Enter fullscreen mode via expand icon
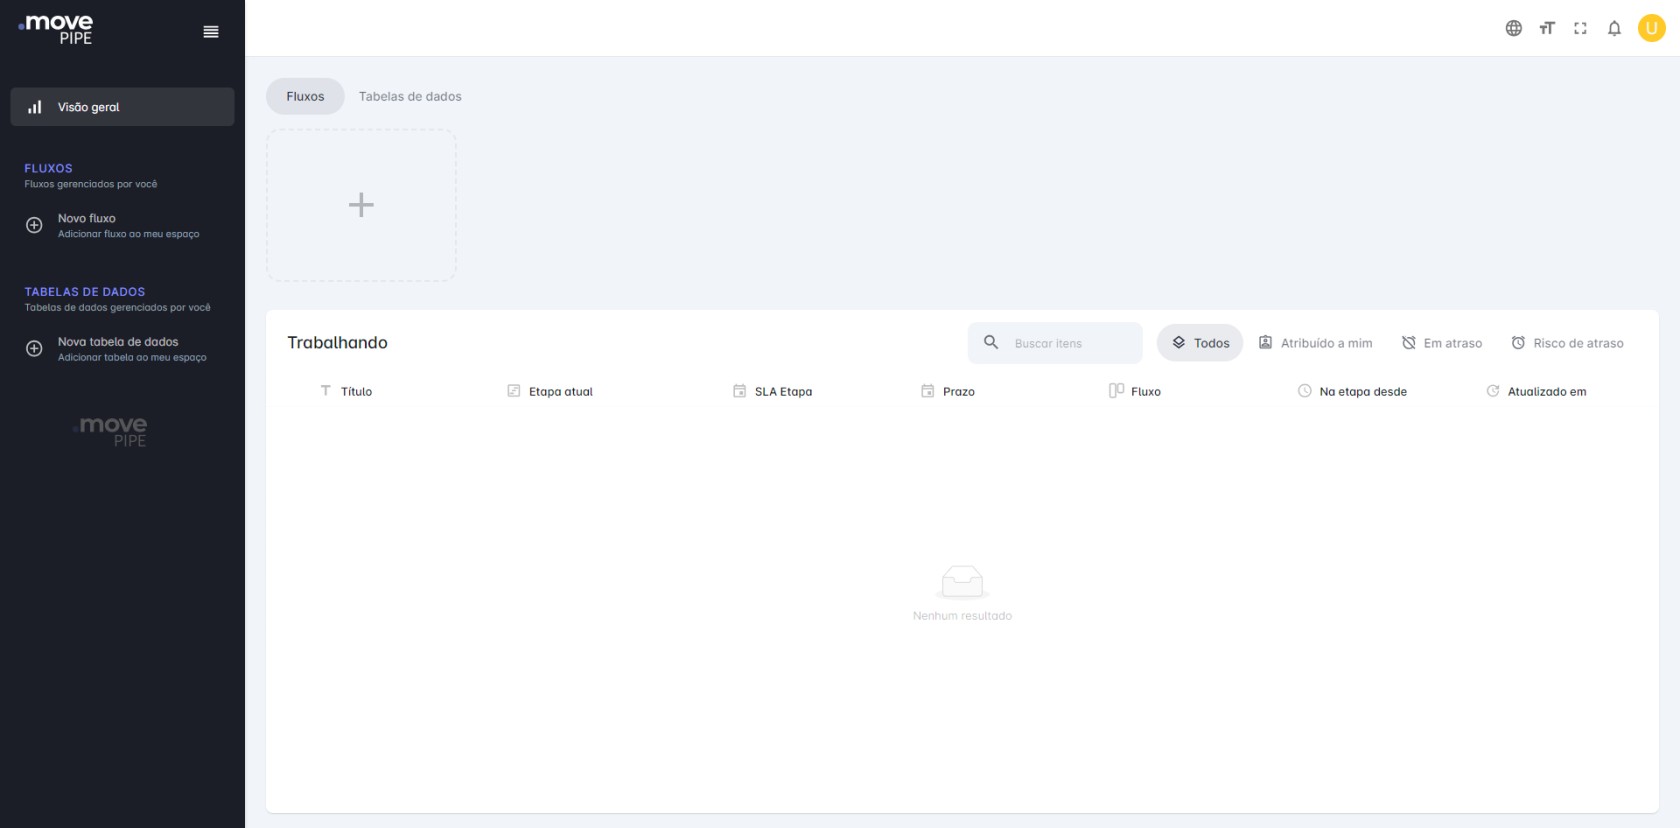This screenshot has height=828, width=1680. [1580, 28]
